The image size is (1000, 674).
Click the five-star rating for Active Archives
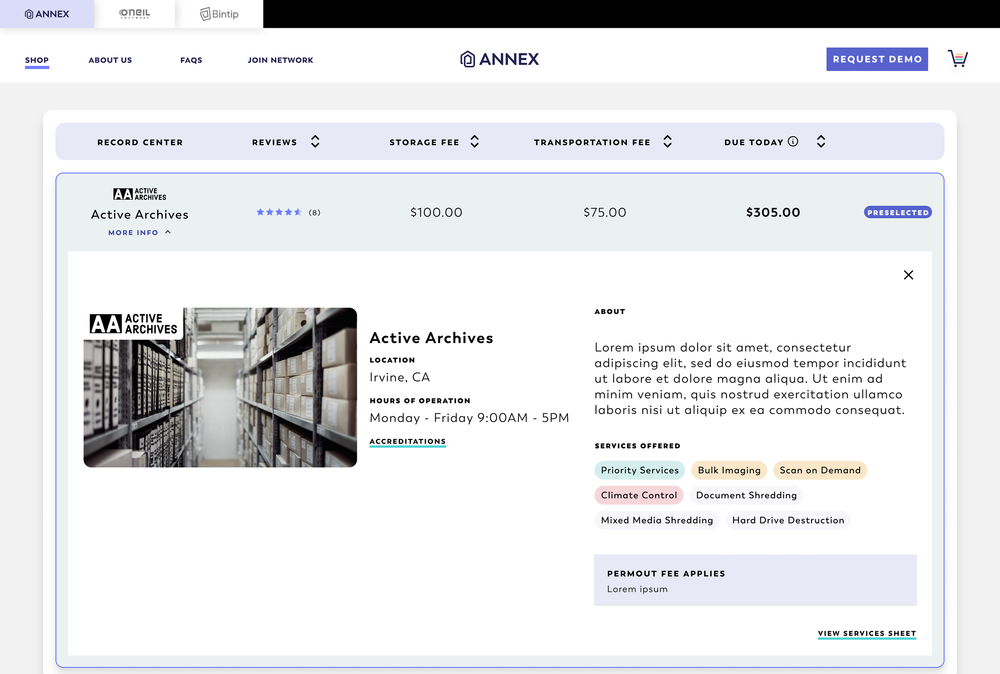pos(279,212)
